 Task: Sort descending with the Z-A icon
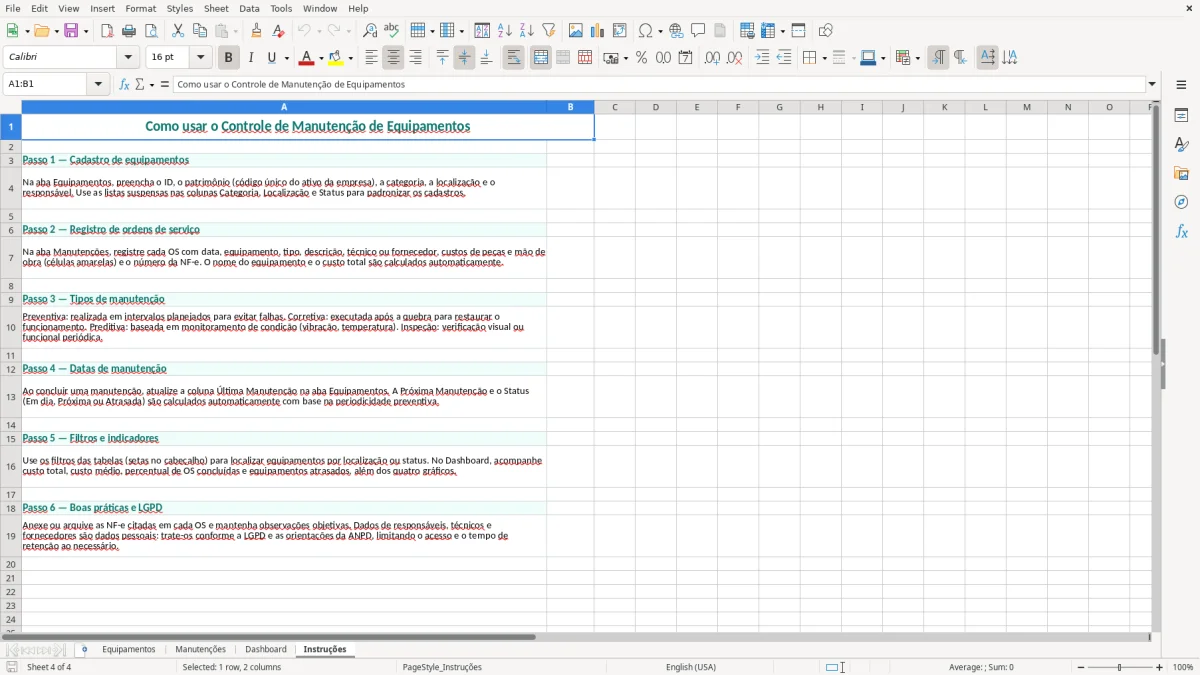tap(527, 31)
